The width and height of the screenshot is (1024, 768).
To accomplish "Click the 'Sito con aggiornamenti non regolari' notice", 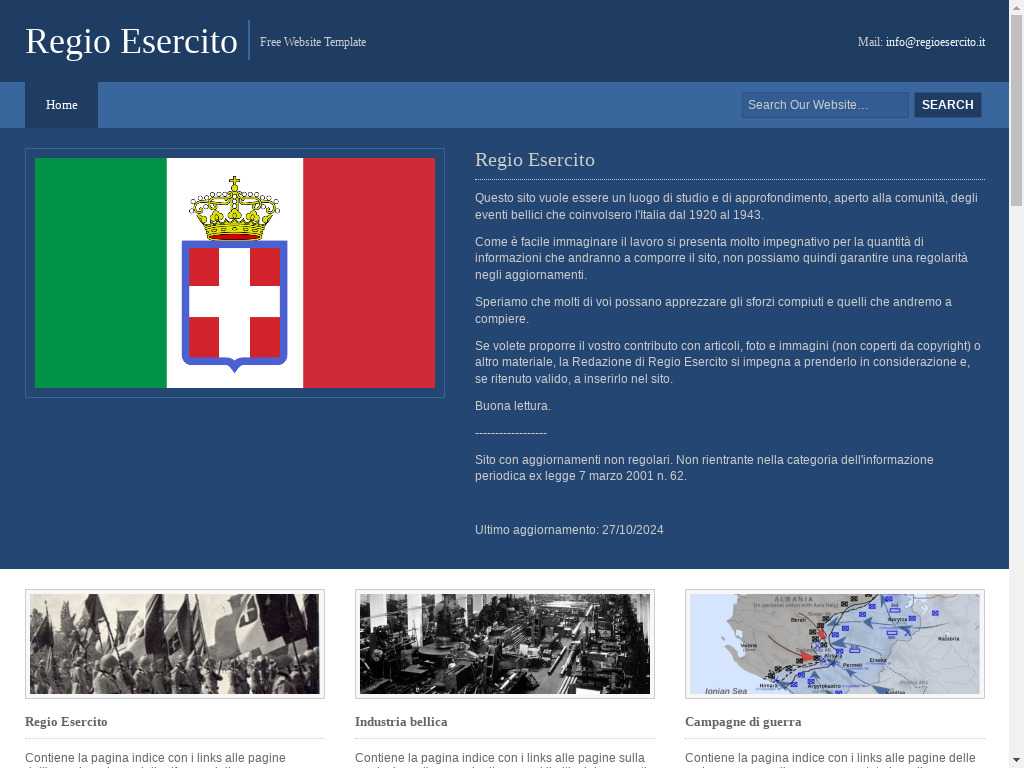I will tap(704, 468).
